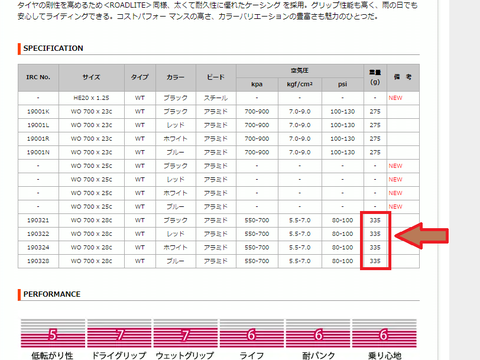Click the HE20 x 1.25 size cell
The image size is (480, 360).
point(91,98)
